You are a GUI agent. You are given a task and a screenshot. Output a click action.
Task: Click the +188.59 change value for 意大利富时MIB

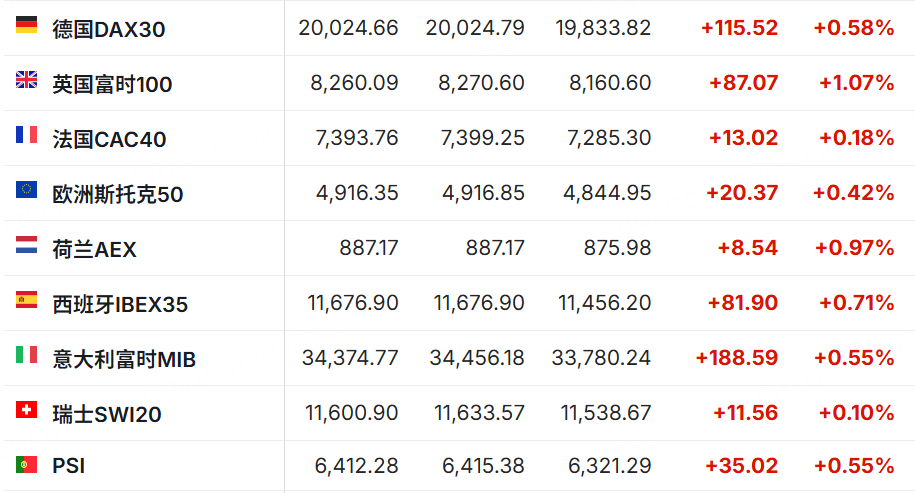click(736, 358)
